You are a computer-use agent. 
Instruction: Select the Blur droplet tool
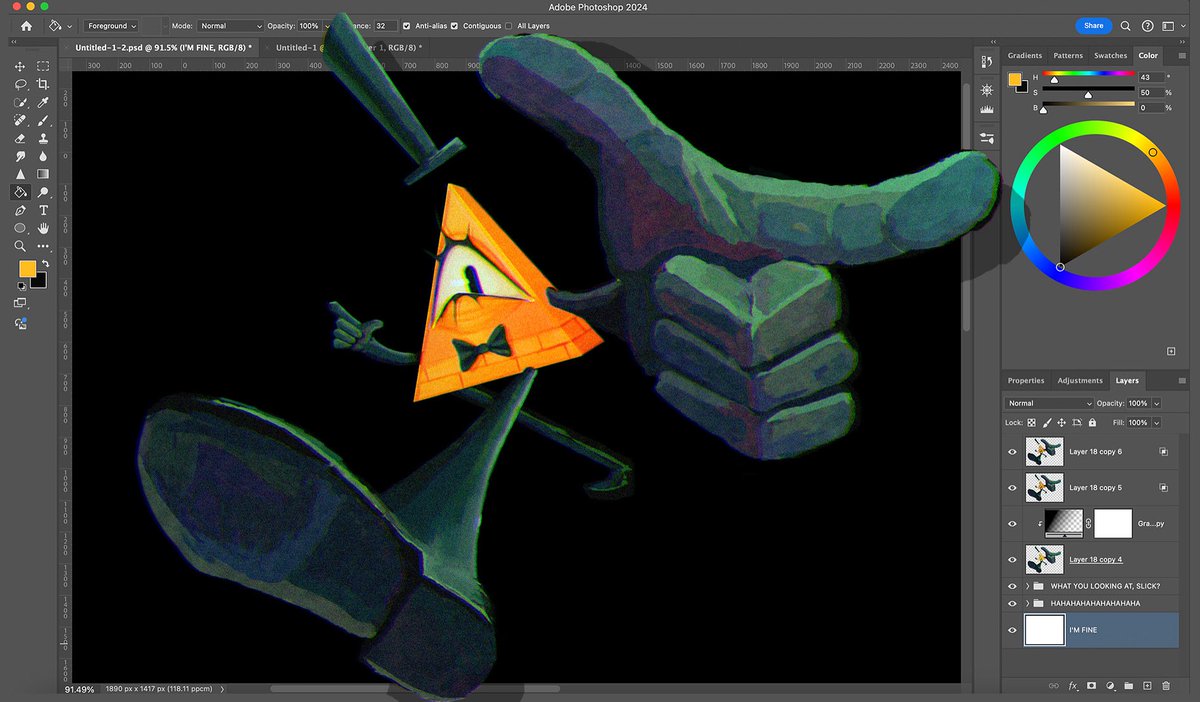tap(43, 156)
